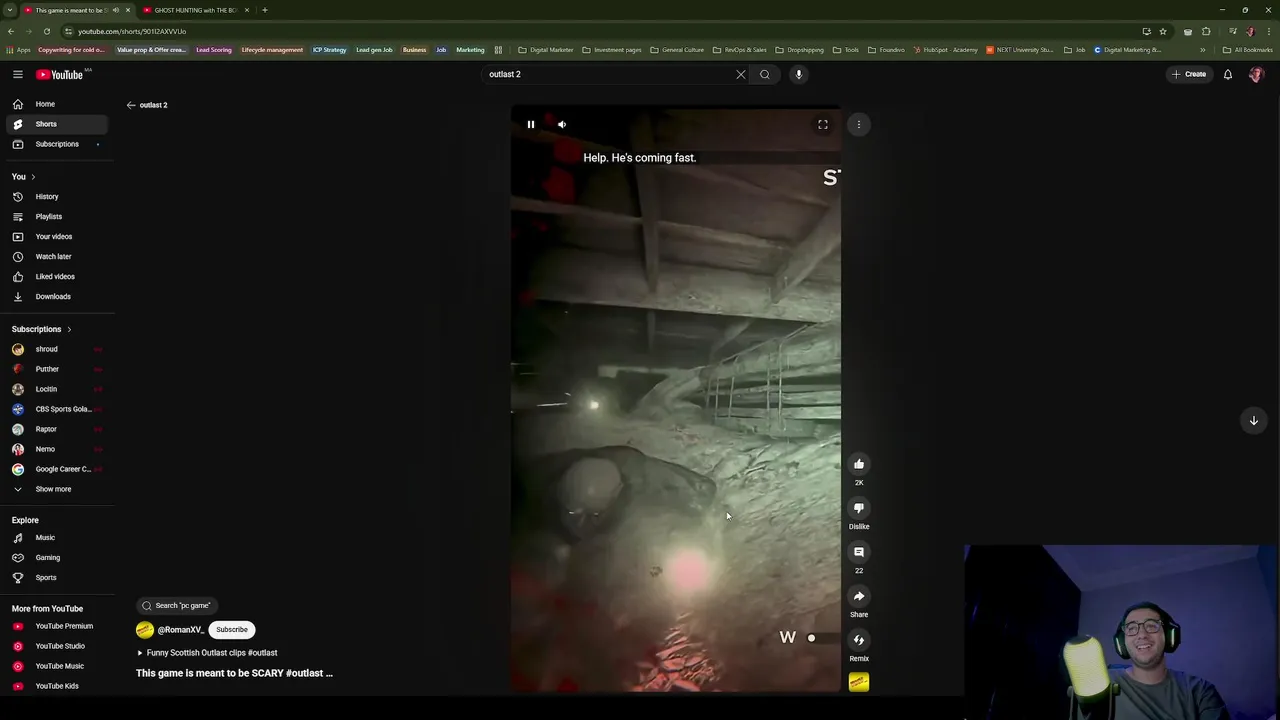Open Funny Scottish Outlast clips playlist
The width and height of the screenshot is (1280, 720).
click(x=207, y=653)
